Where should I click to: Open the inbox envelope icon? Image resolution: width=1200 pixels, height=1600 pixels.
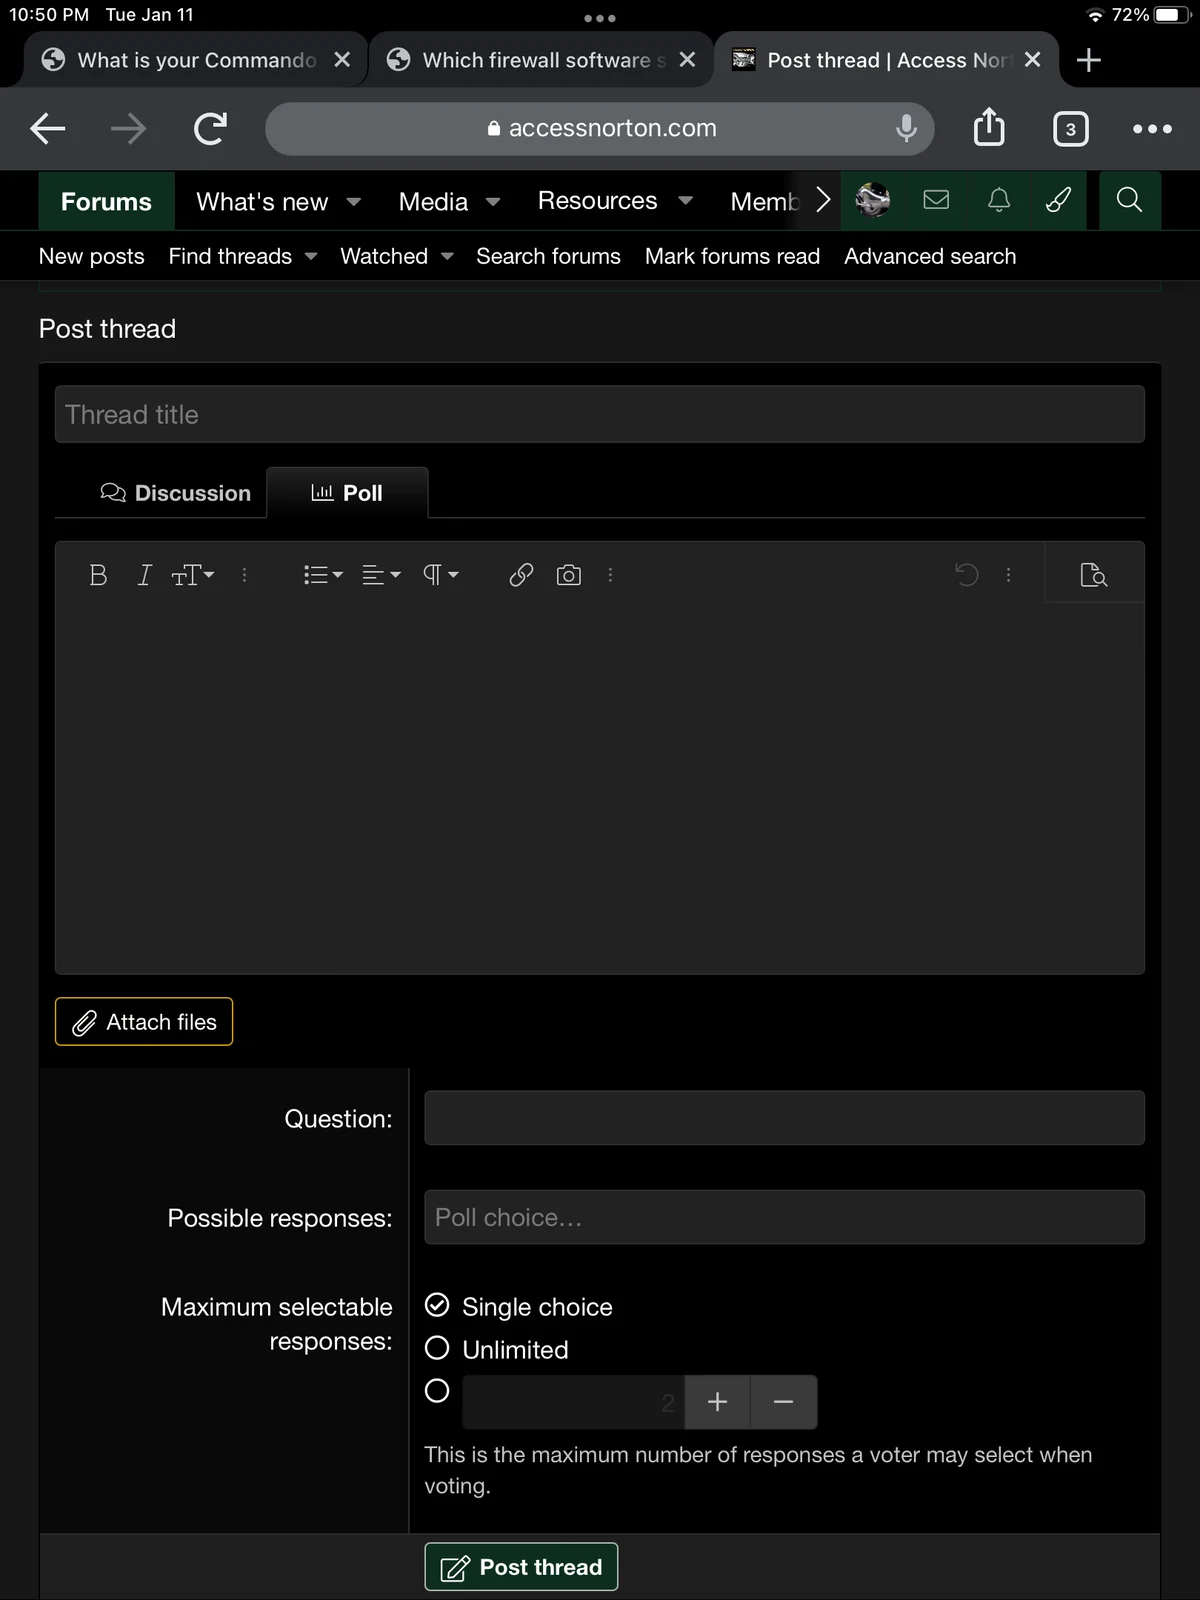(936, 200)
